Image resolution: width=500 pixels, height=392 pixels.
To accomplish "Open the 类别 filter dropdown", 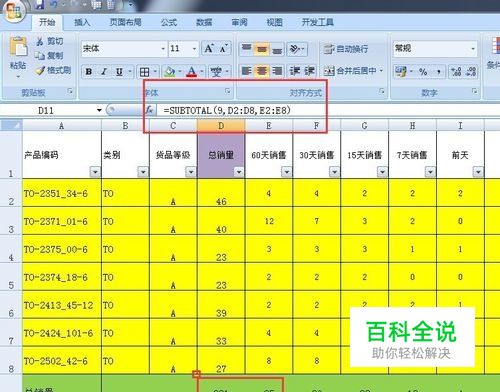I will 143,172.
